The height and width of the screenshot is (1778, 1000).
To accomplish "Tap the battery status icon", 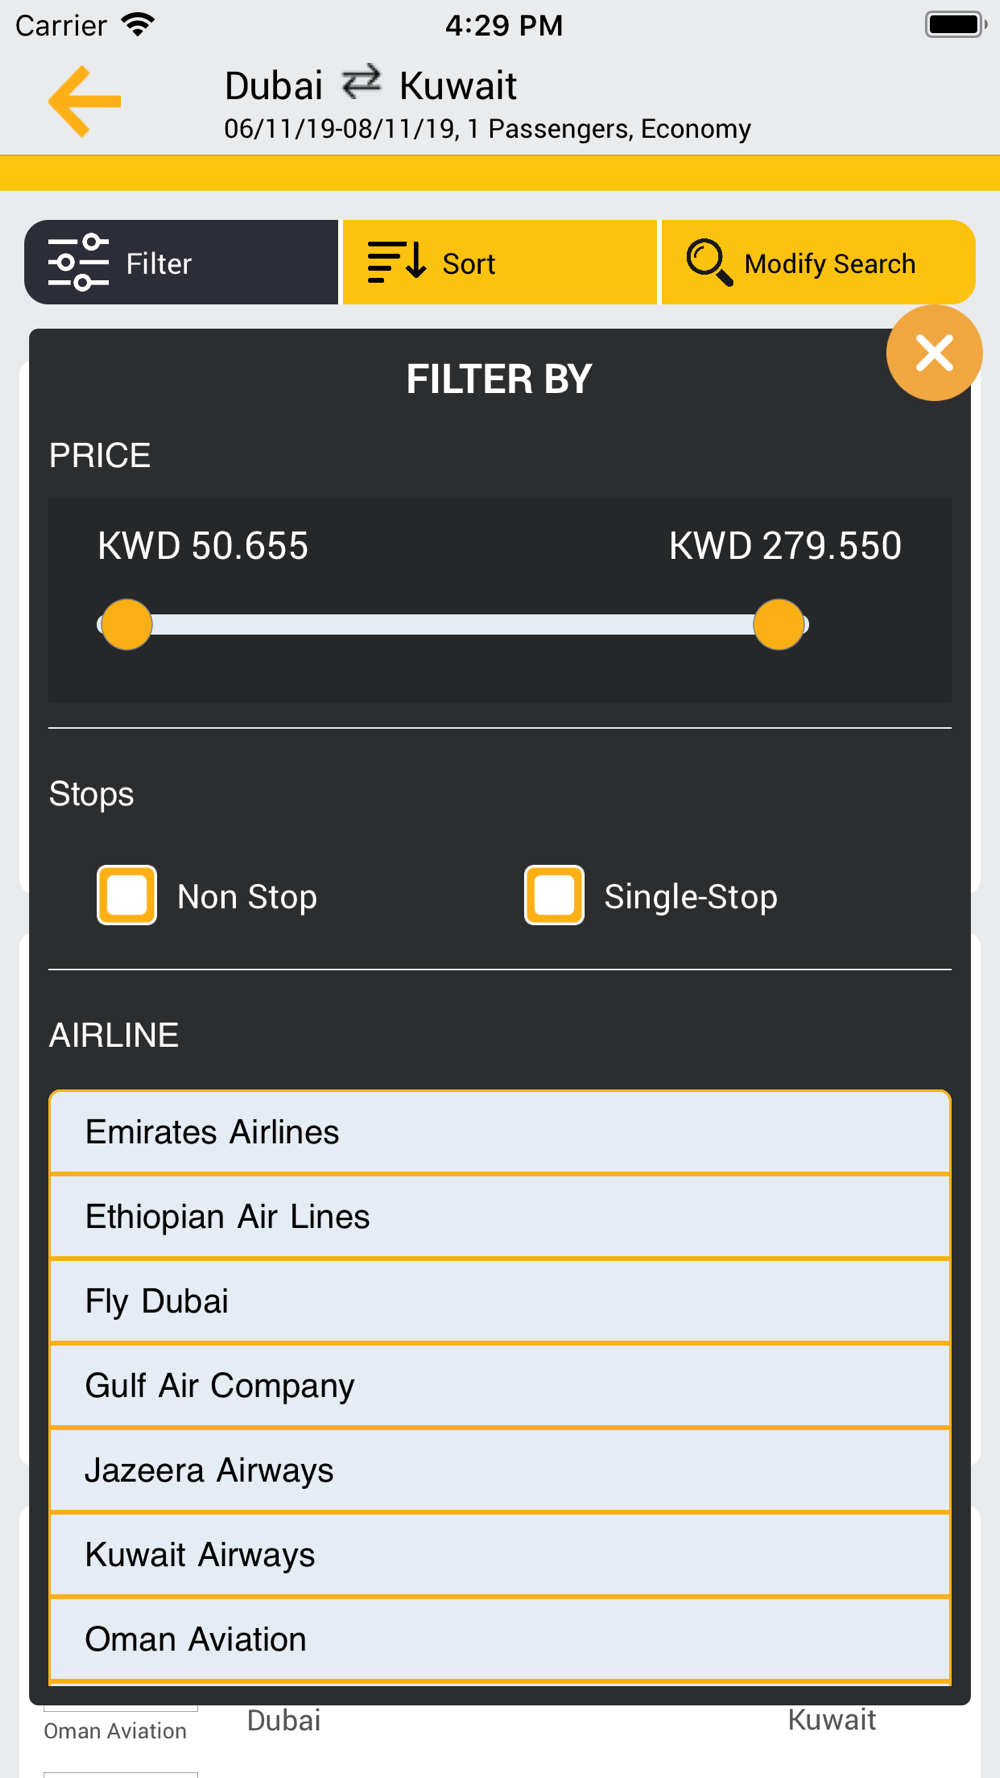I will click(x=955, y=24).
